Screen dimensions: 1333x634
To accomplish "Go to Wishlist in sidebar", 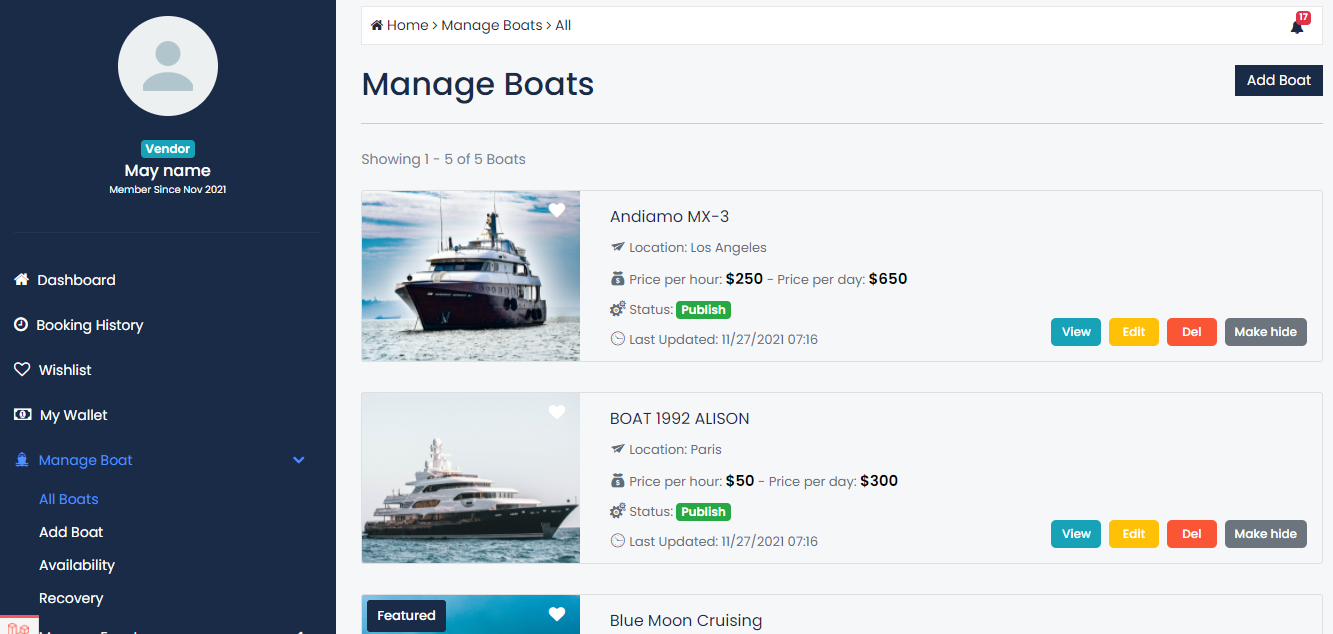I will [65, 370].
